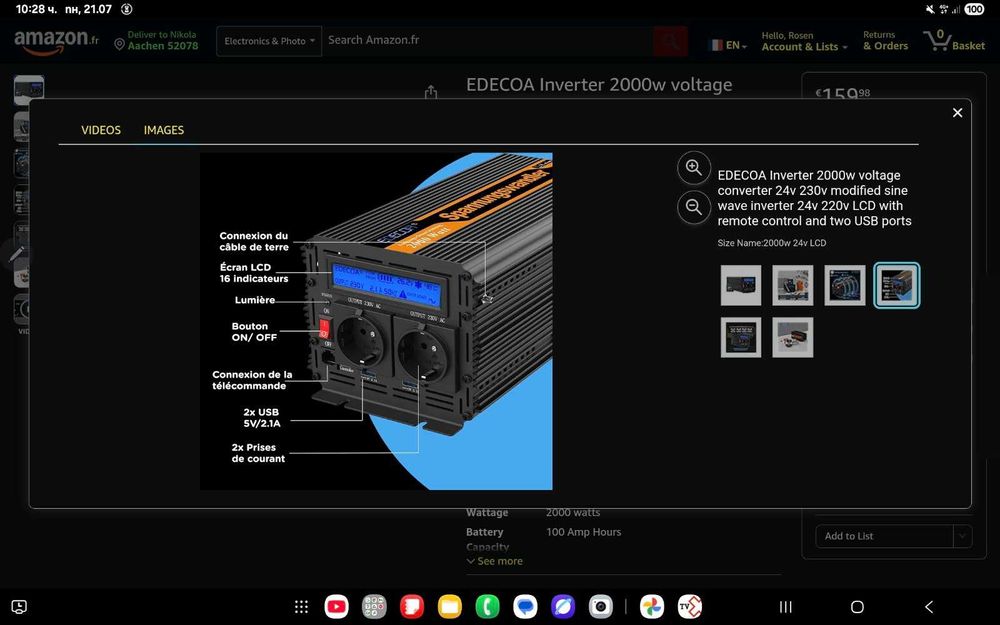Launch YouTube from the taskbar
The height and width of the screenshot is (625, 1000).
point(337,607)
